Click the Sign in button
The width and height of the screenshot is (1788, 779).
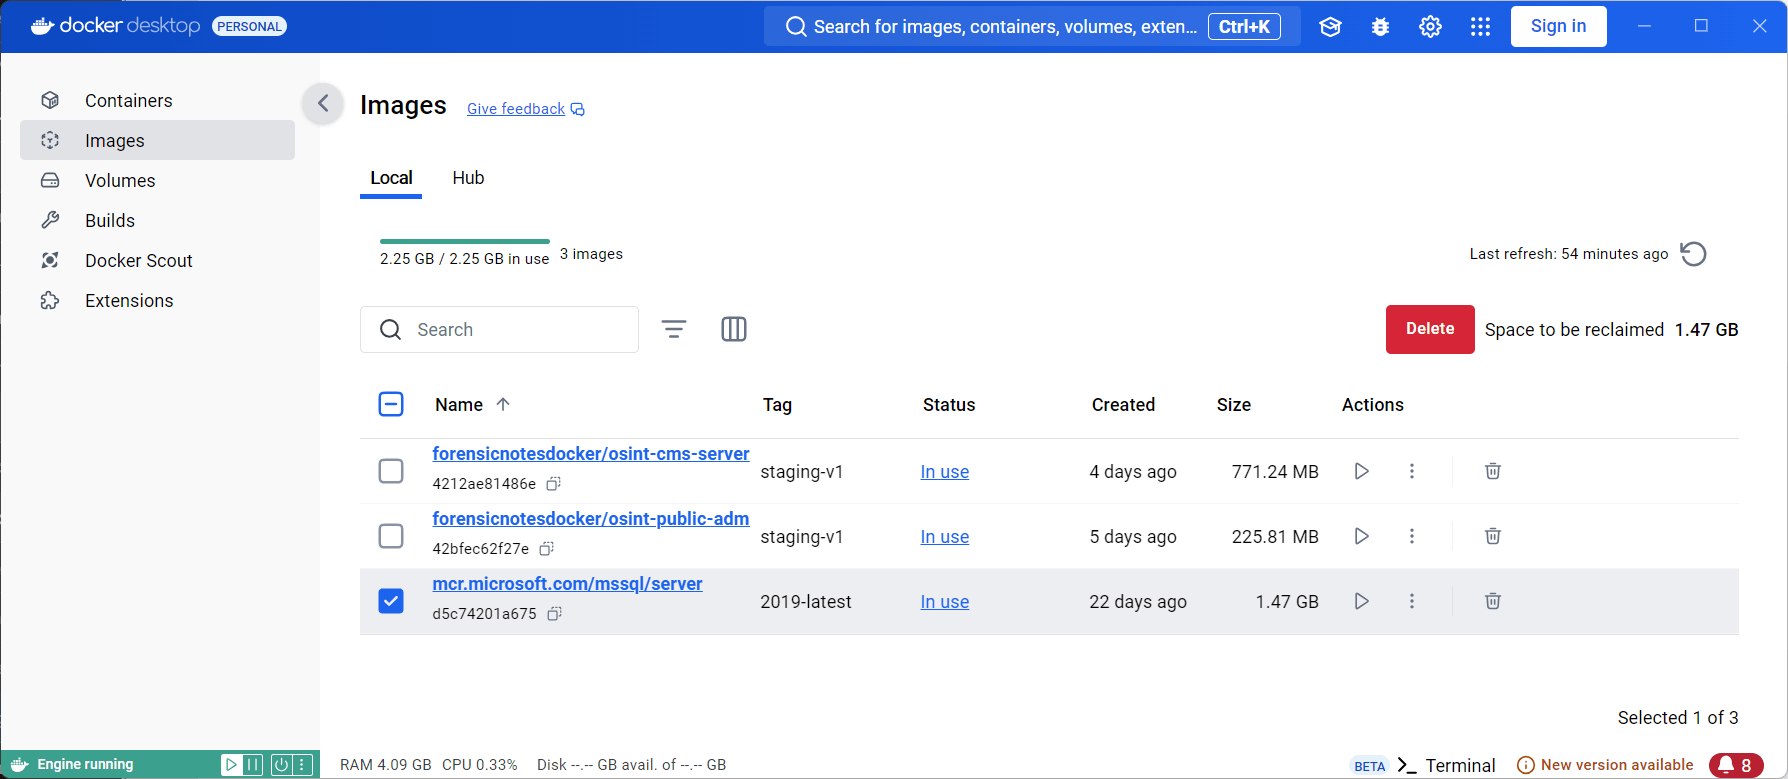[x=1558, y=26]
